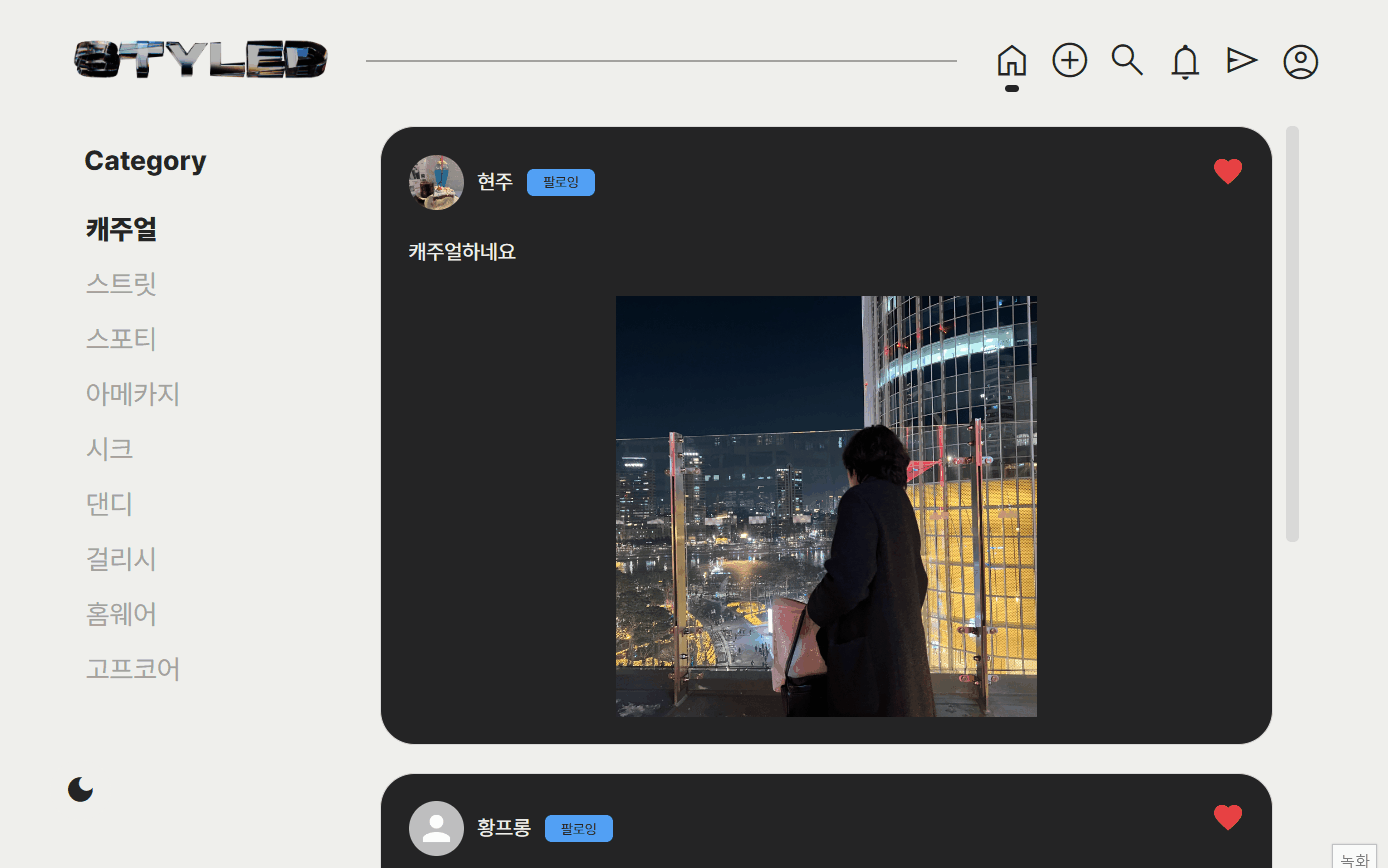Select the 홈웨어 category

coord(121,614)
